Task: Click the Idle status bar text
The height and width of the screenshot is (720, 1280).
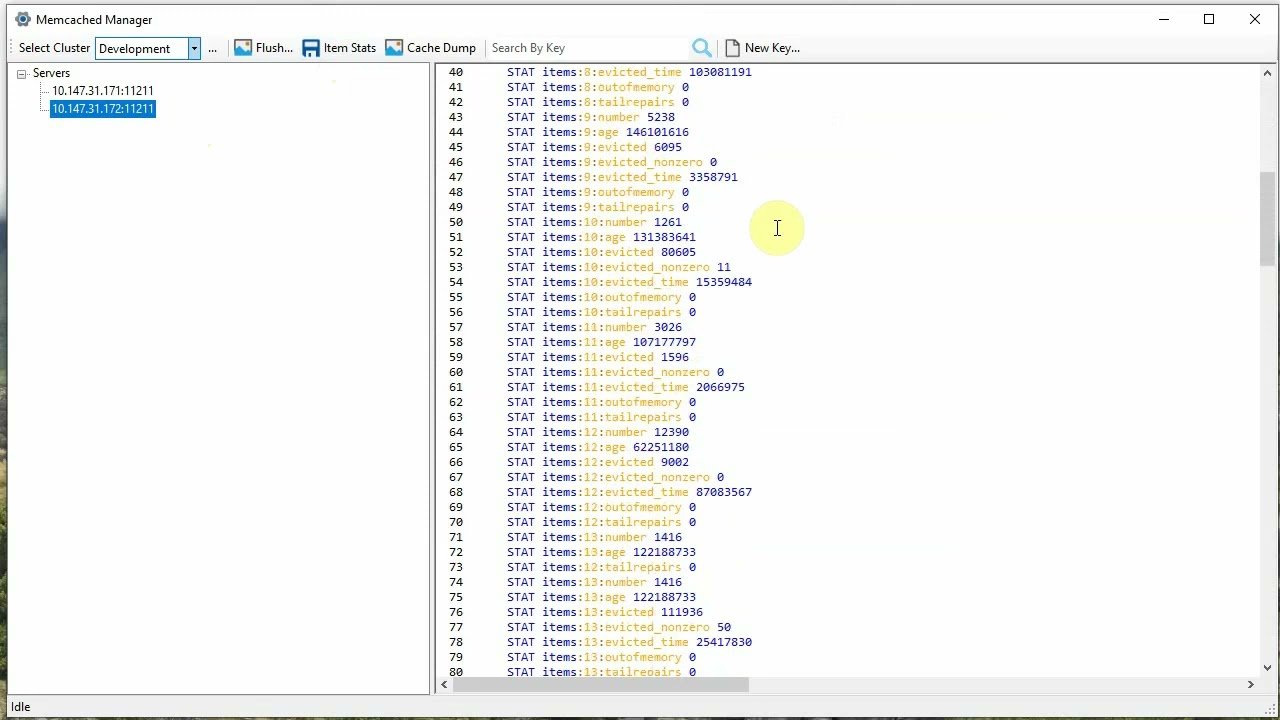Action: (20, 707)
